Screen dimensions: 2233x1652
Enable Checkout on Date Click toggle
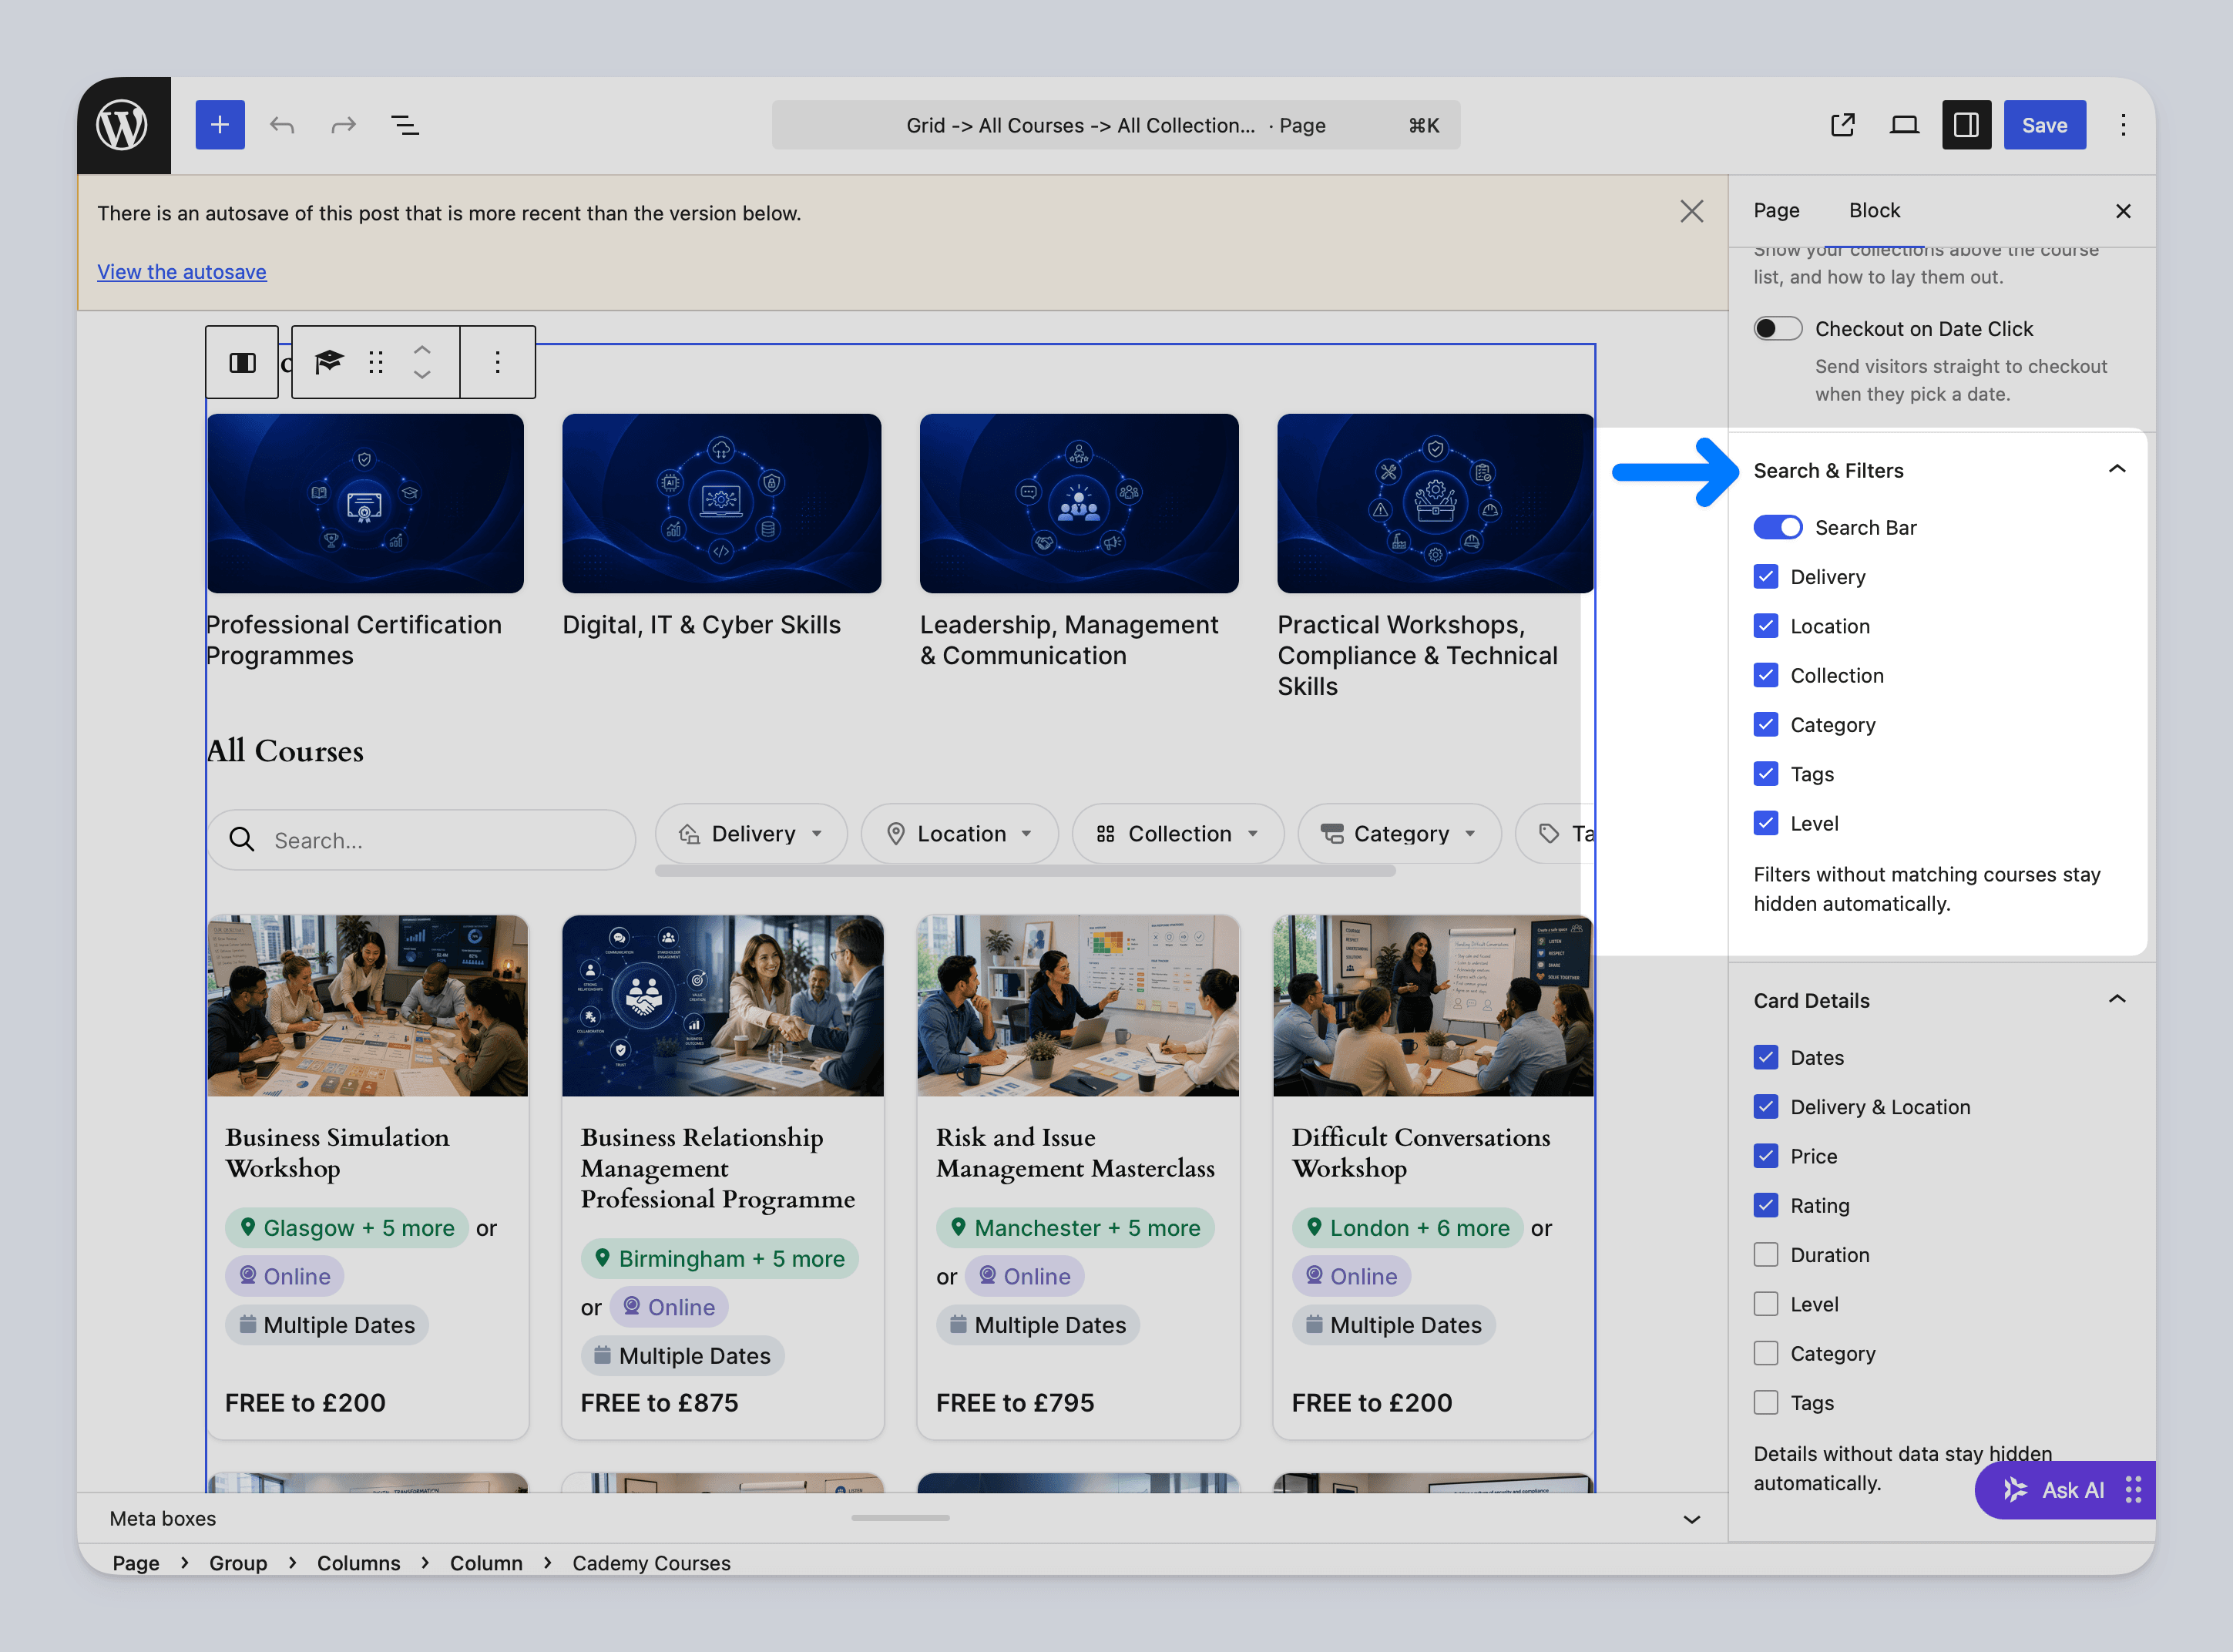tap(1777, 329)
